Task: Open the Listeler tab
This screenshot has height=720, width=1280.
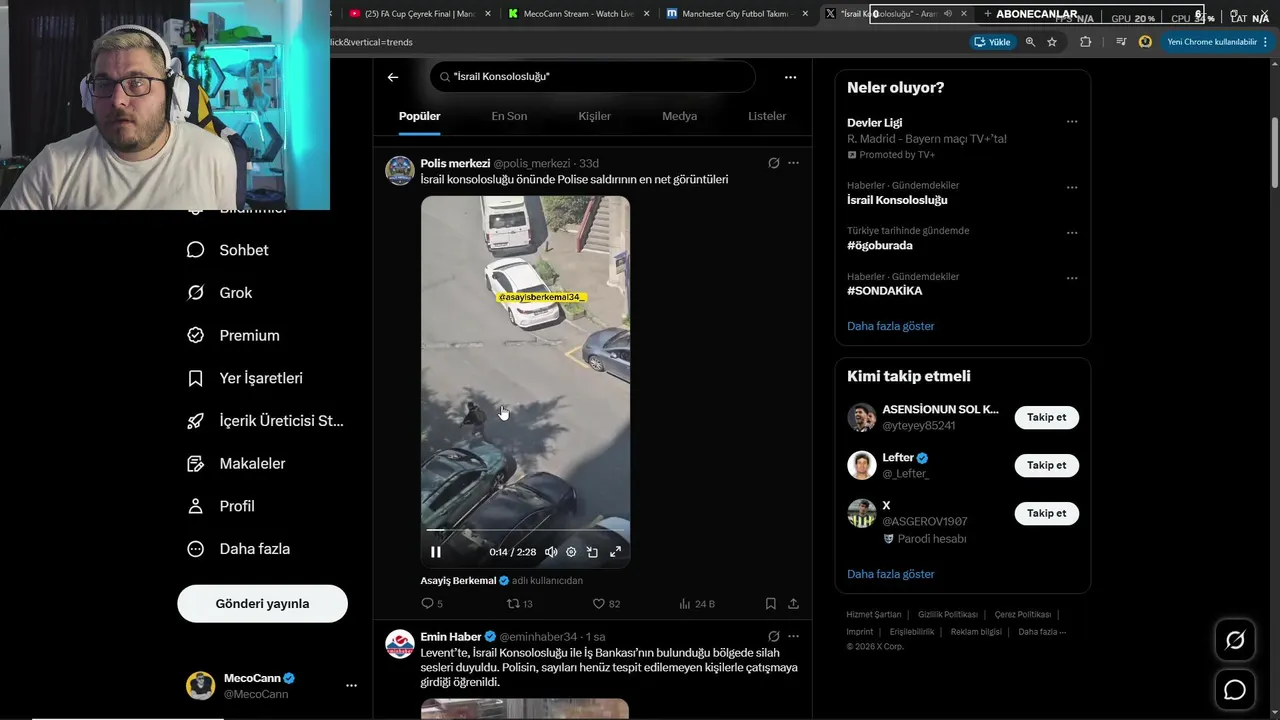Action: pyautogui.click(x=767, y=116)
